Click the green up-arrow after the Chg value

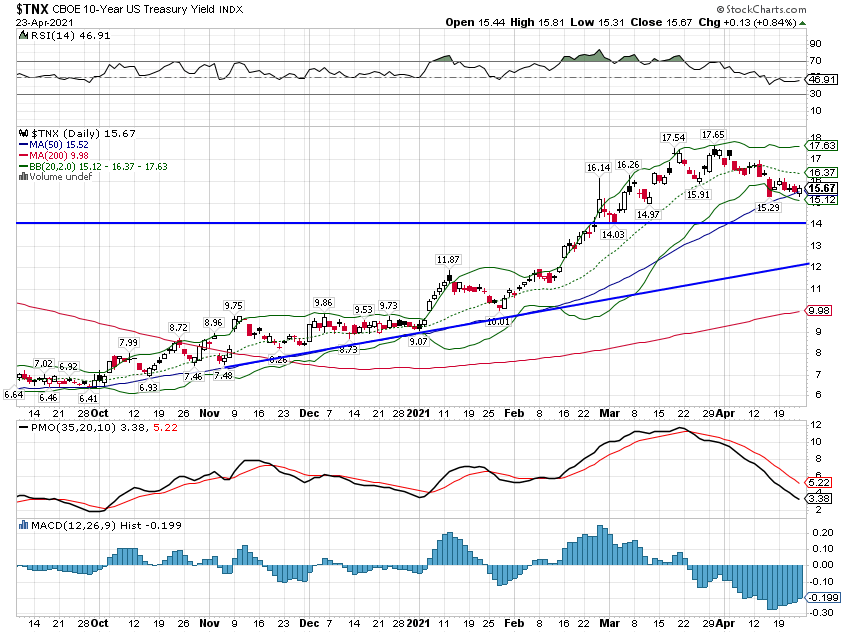coord(802,23)
